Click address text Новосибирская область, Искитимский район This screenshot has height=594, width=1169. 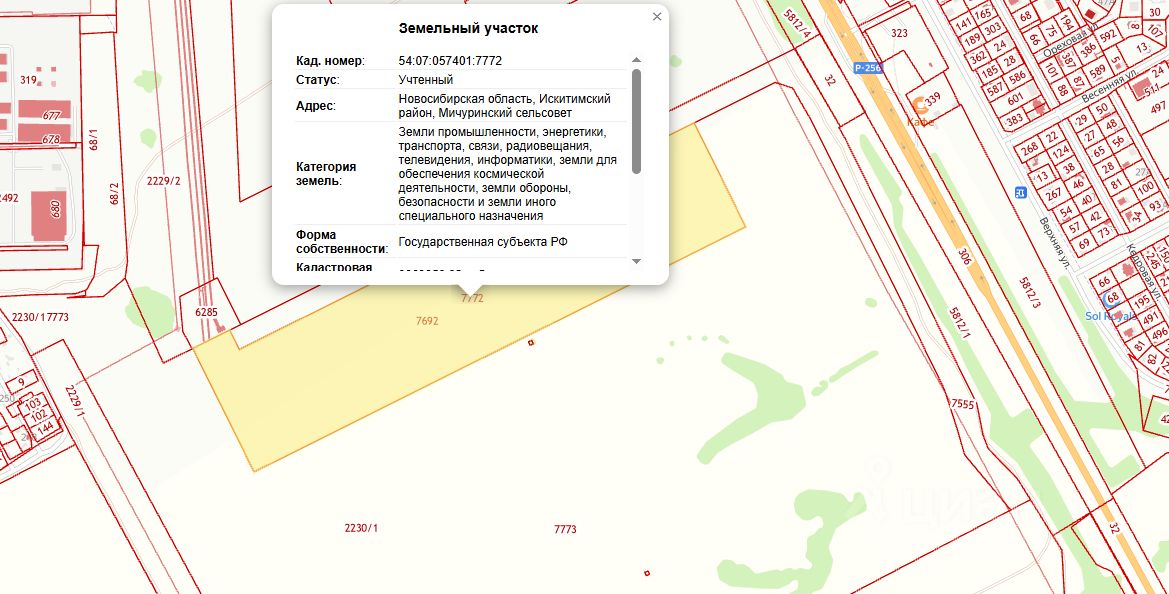[x=505, y=106]
